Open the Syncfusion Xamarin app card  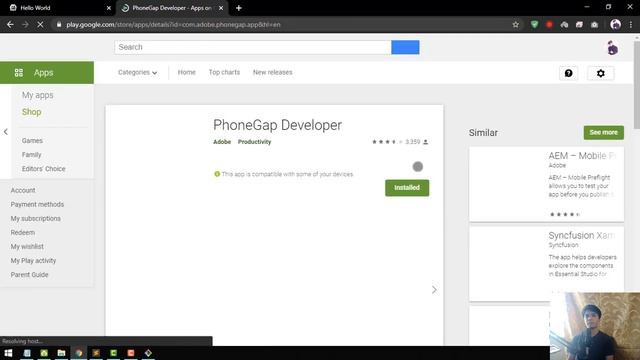[546, 264]
